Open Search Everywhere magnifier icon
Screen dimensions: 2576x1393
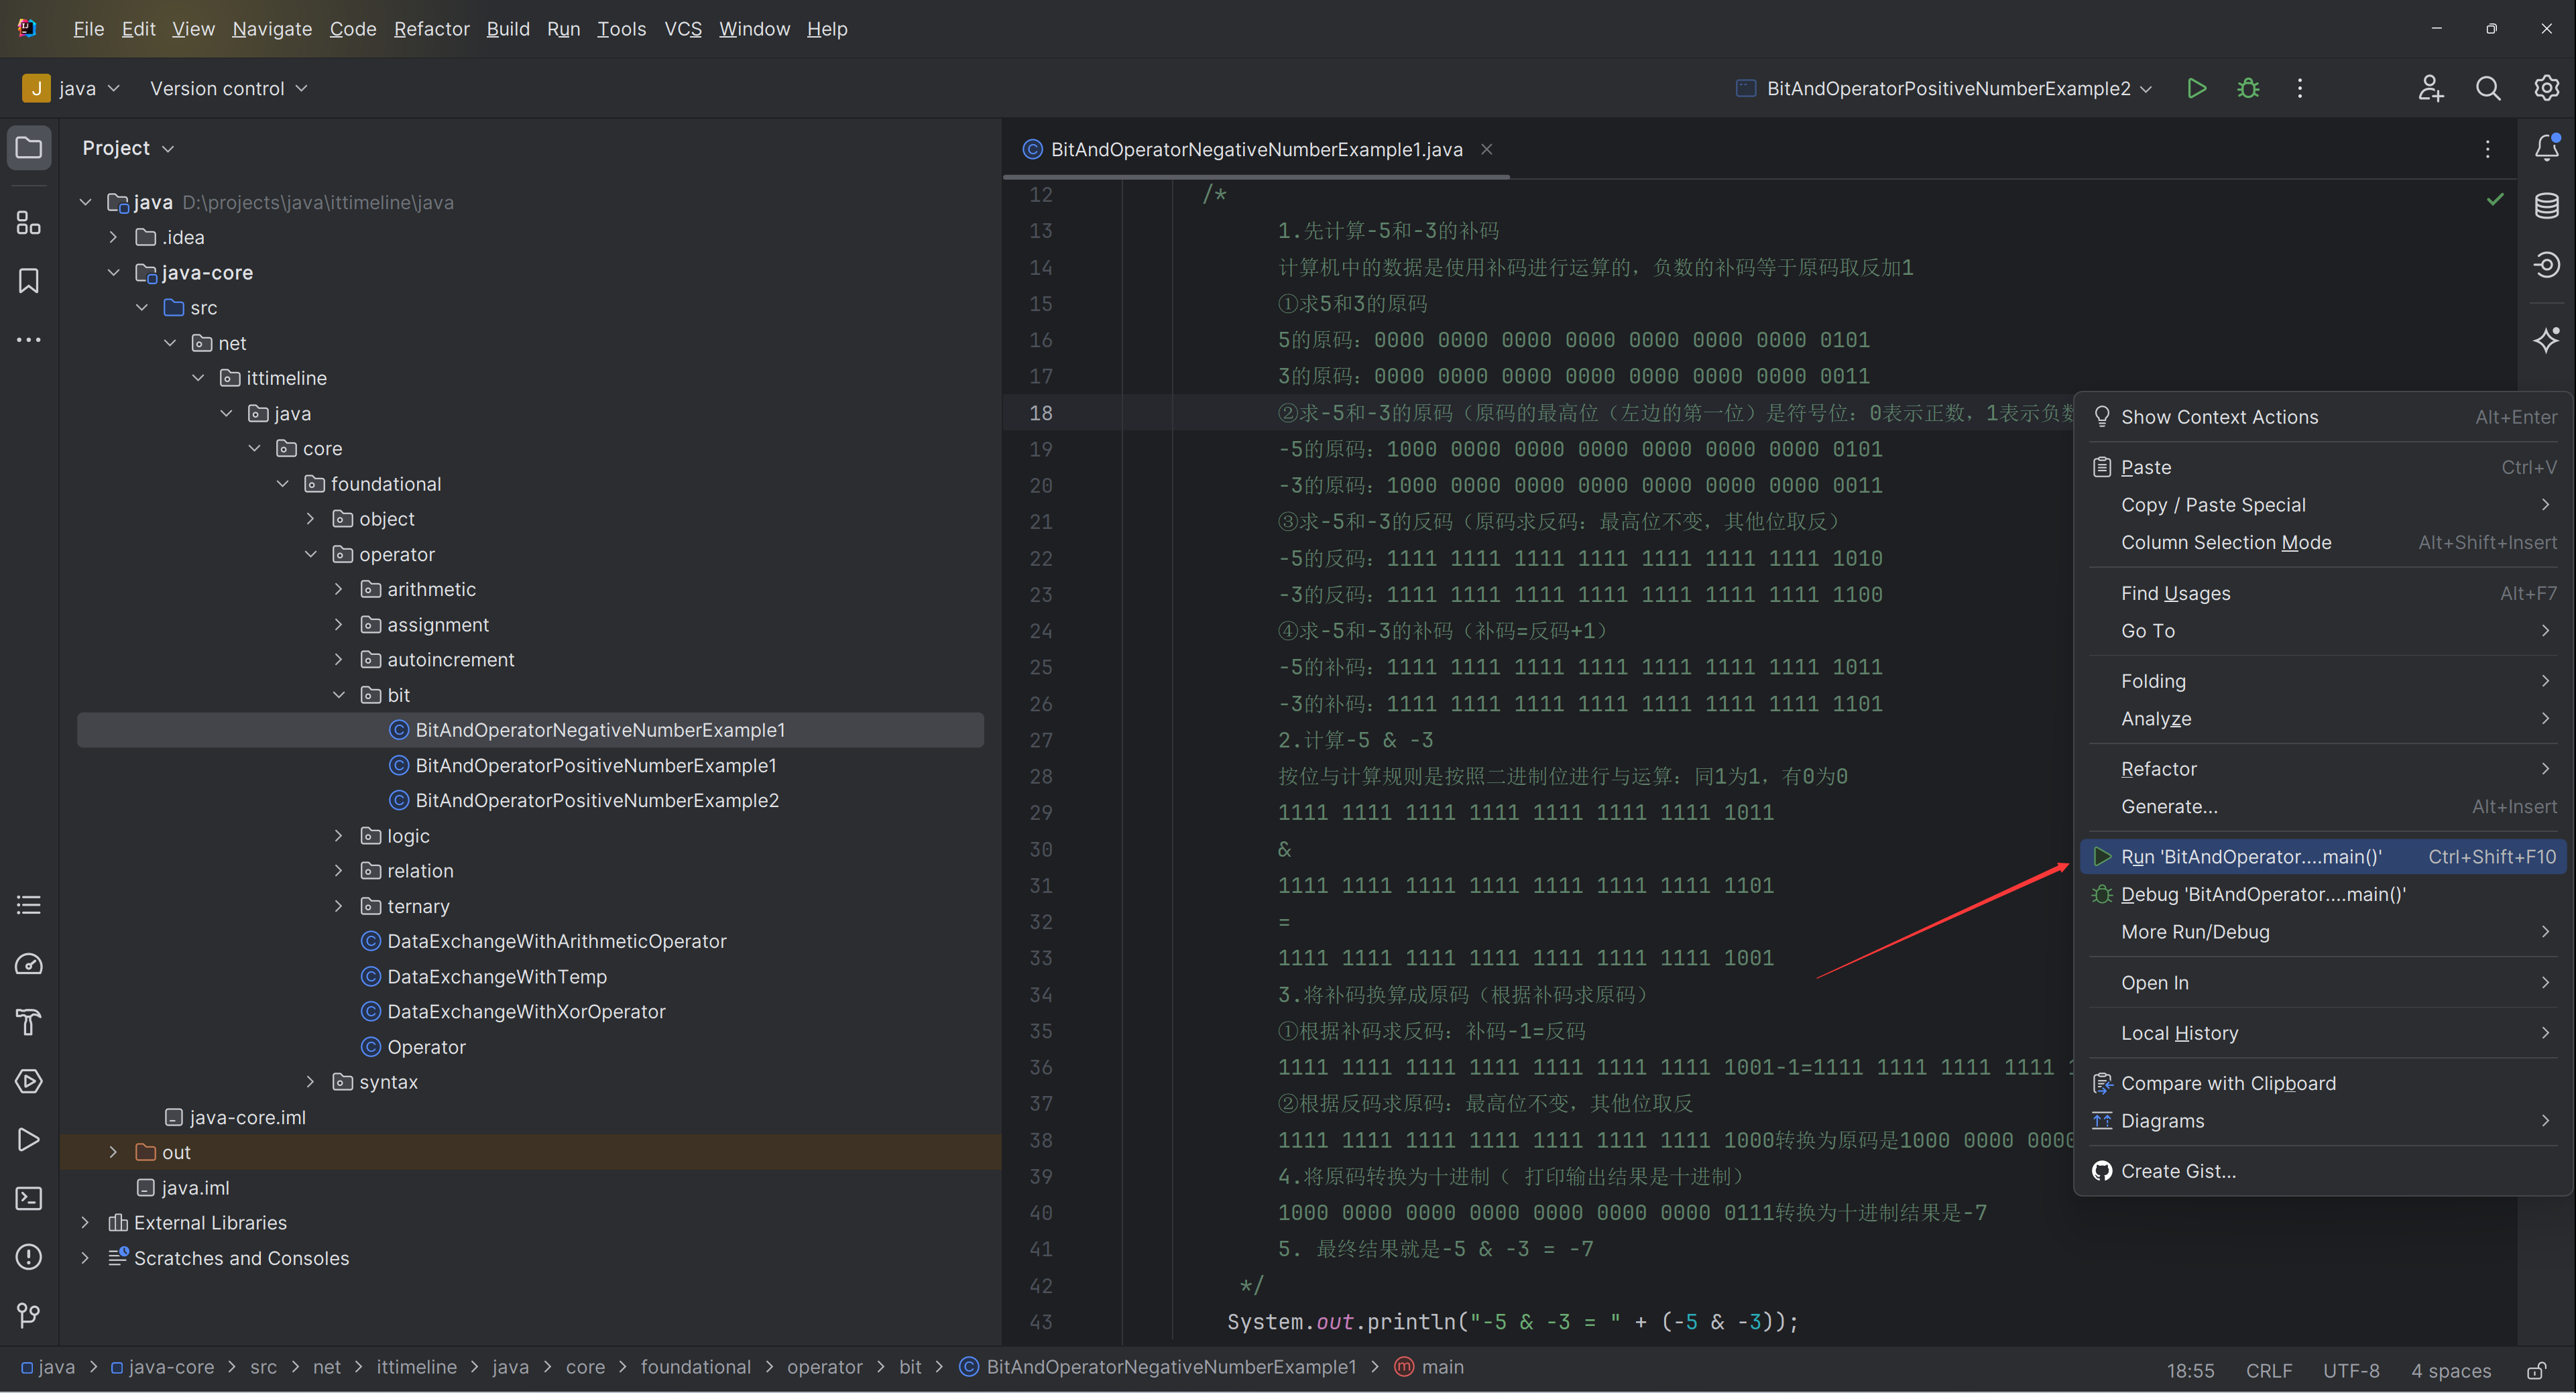pos(2488,88)
